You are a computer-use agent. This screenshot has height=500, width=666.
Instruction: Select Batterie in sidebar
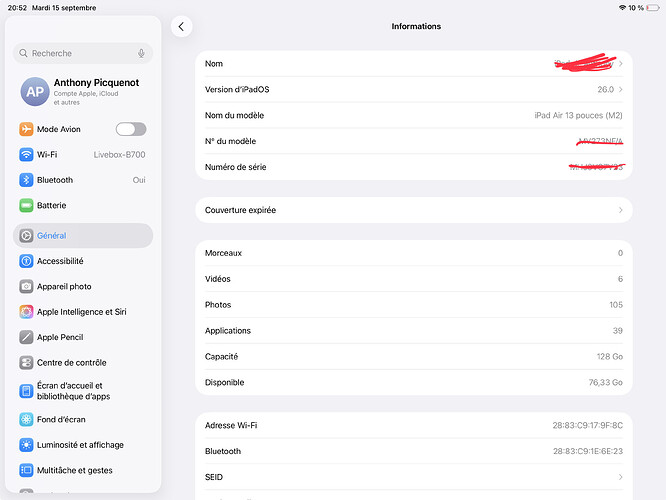click(x=83, y=206)
